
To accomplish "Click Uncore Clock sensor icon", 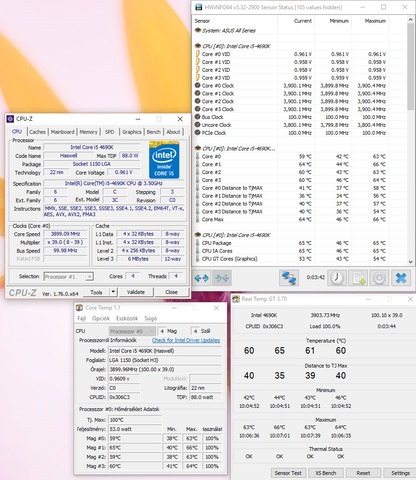I will coord(198,125).
